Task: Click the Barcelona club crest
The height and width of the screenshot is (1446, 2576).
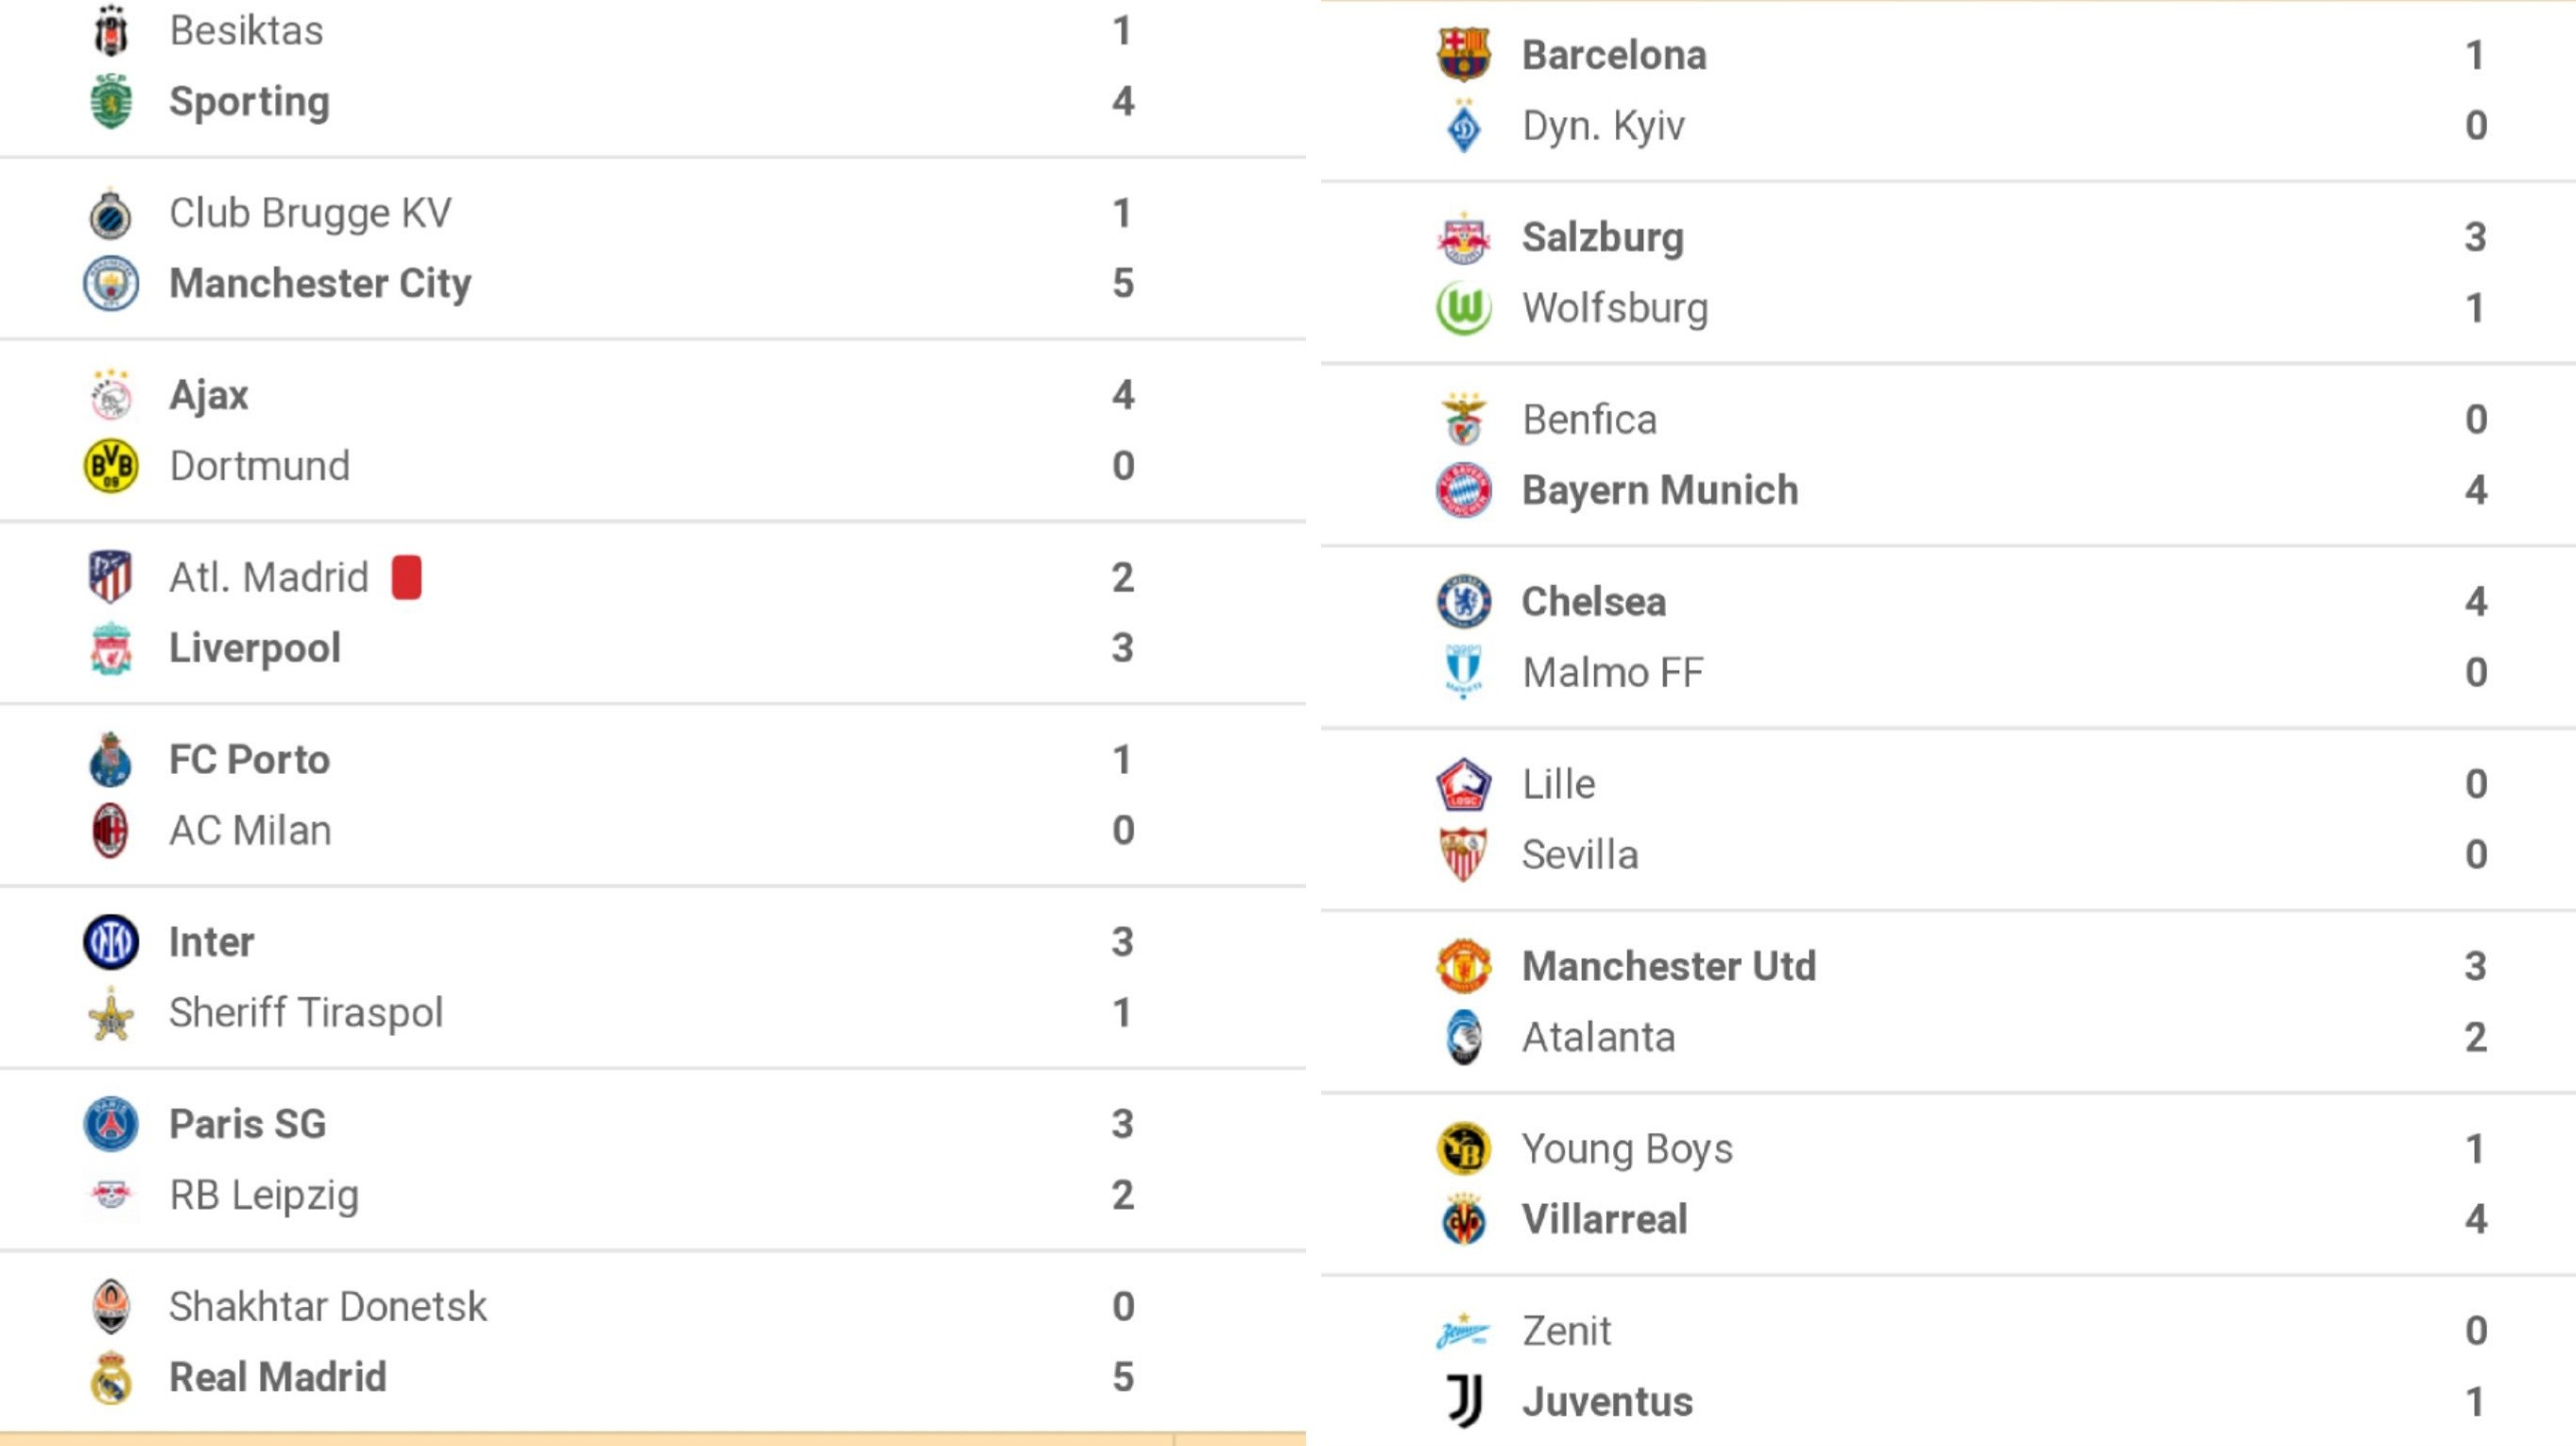Action: 1464,54
